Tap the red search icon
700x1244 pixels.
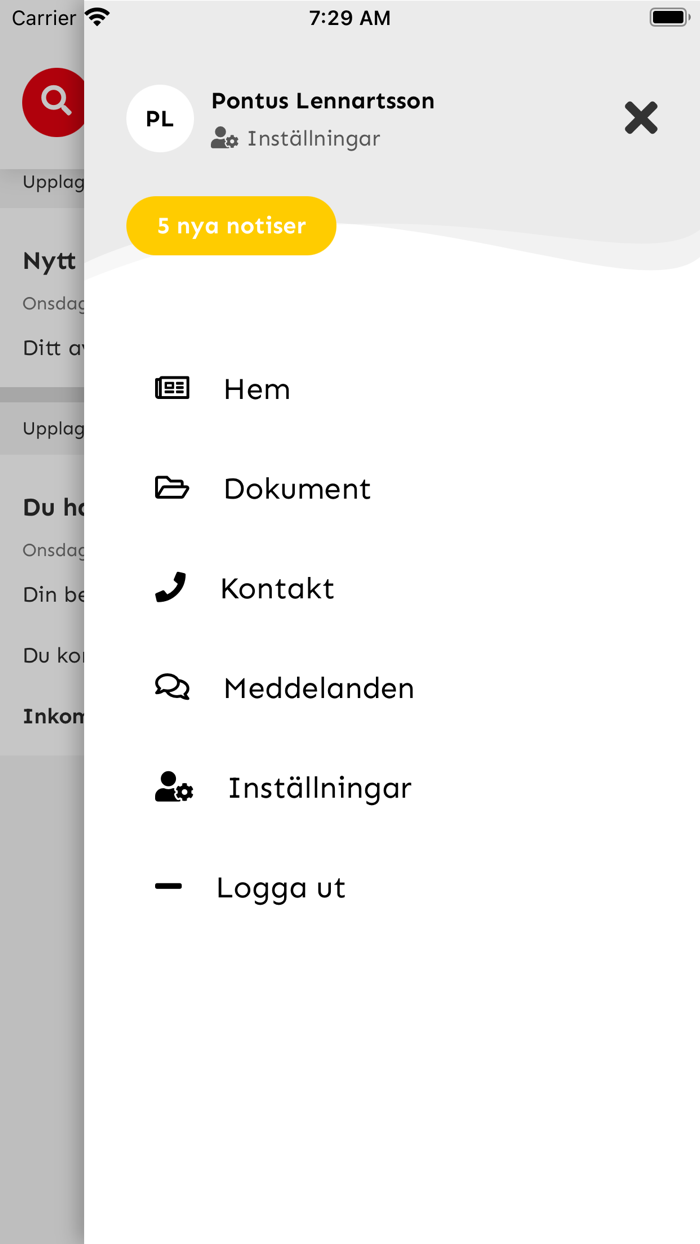point(54,102)
